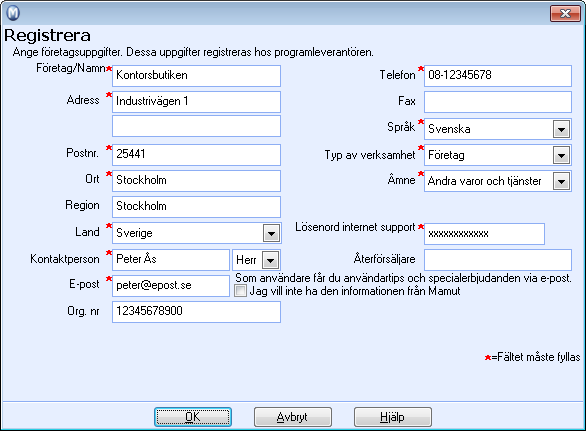The width and height of the screenshot is (586, 431).
Task: Click the empty Fax field
Action: [x=498, y=102]
